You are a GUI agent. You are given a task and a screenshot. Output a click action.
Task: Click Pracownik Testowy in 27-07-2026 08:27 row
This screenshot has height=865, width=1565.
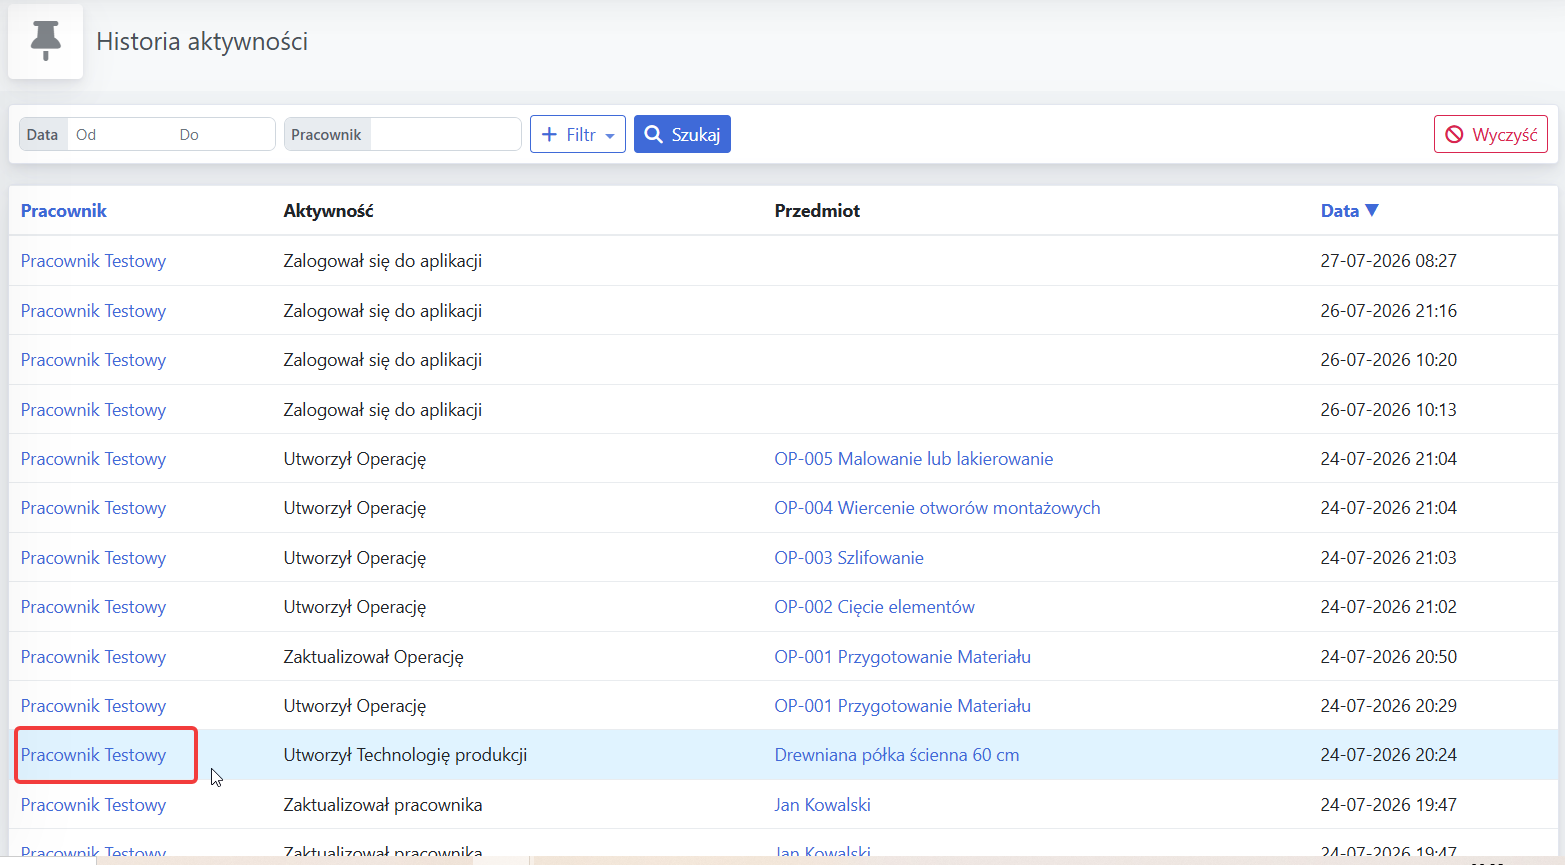(93, 261)
